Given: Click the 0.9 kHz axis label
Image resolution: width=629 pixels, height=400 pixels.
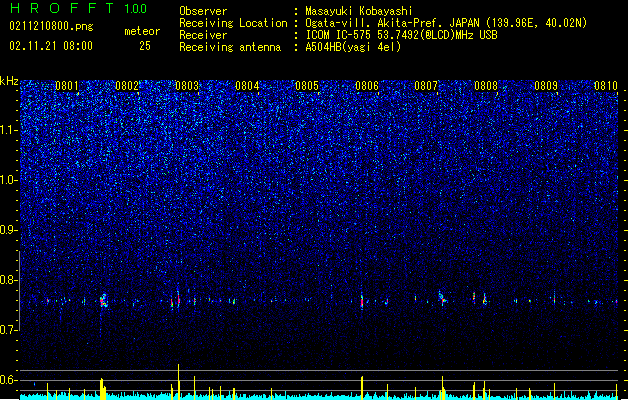Looking at the screenshot, I should click(9, 230).
